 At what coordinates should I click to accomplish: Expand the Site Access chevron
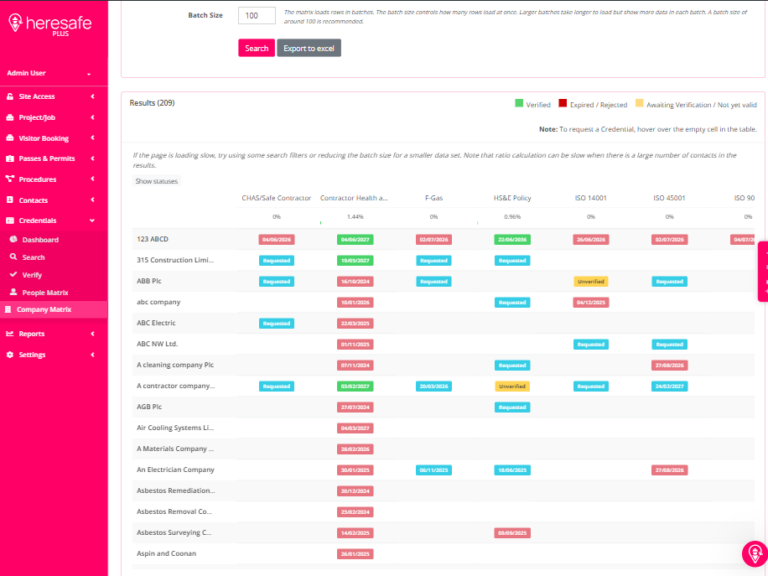click(93, 96)
